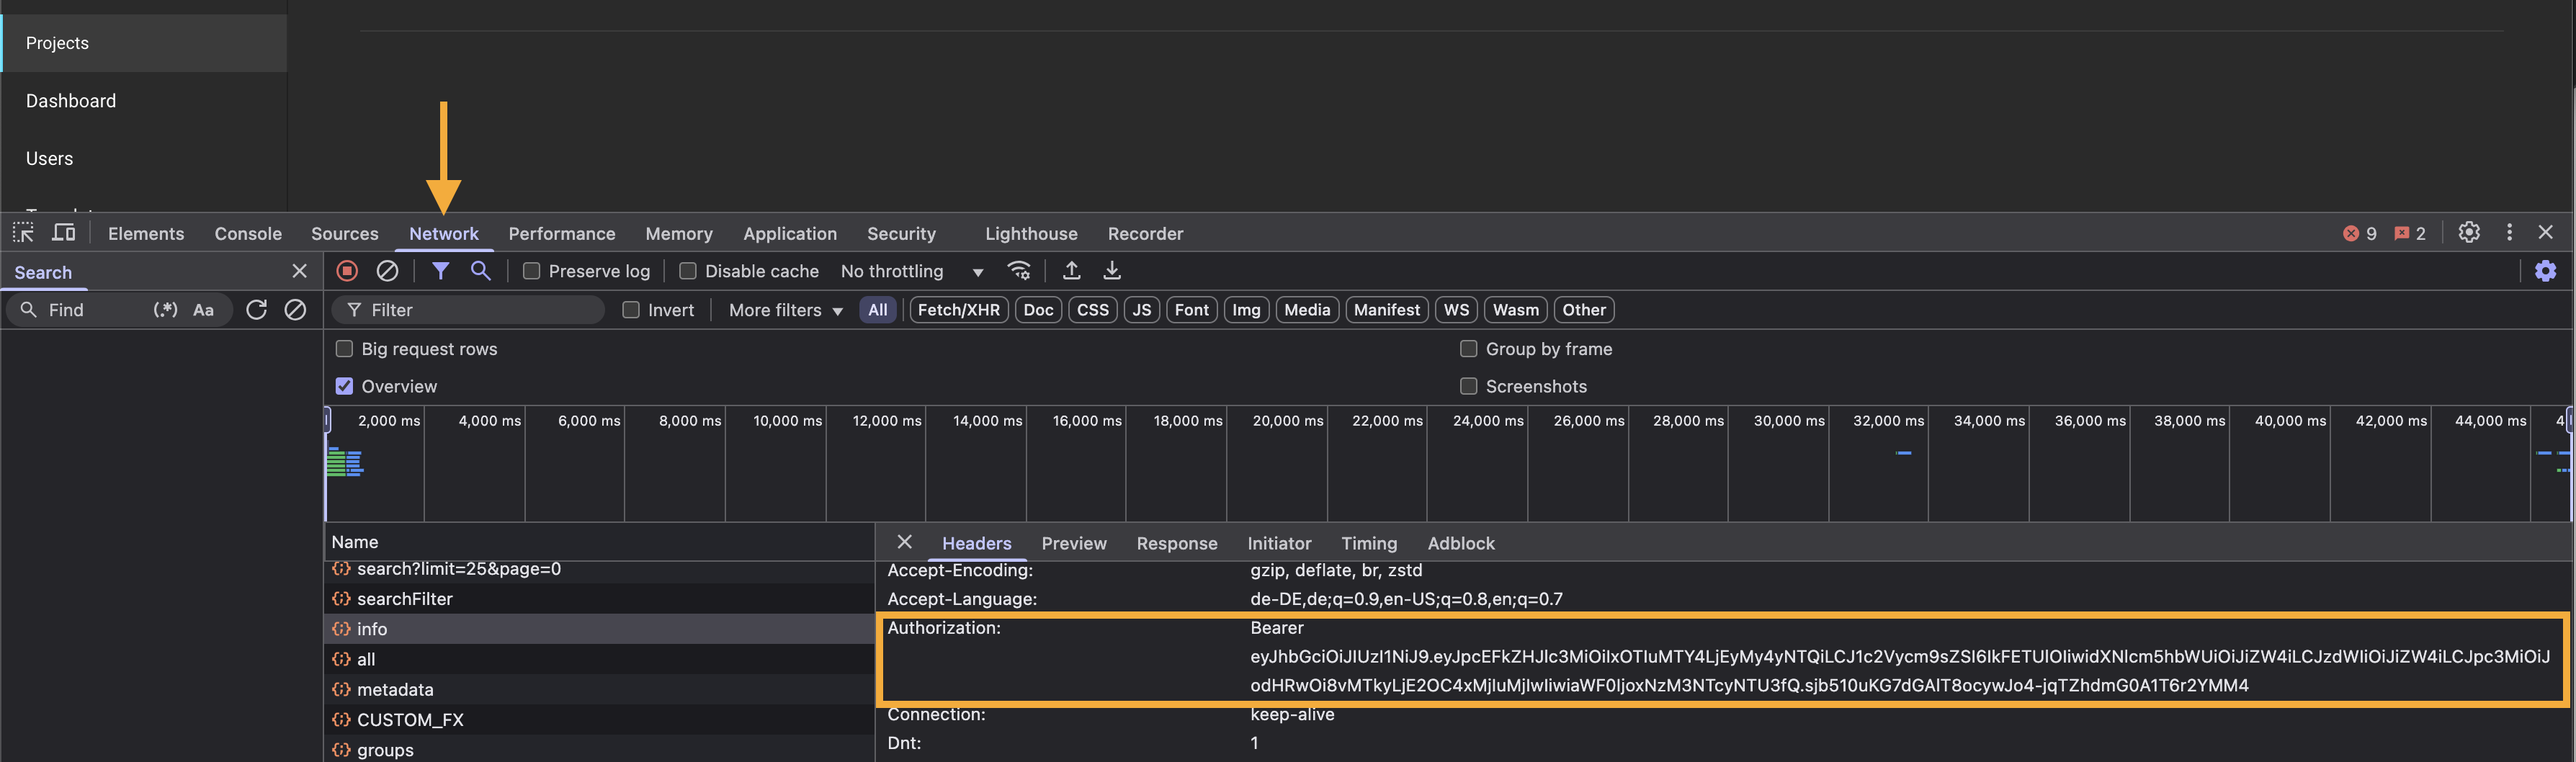The width and height of the screenshot is (2576, 762).
Task: Toggle the network filter funnel icon
Action: pos(440,271)
